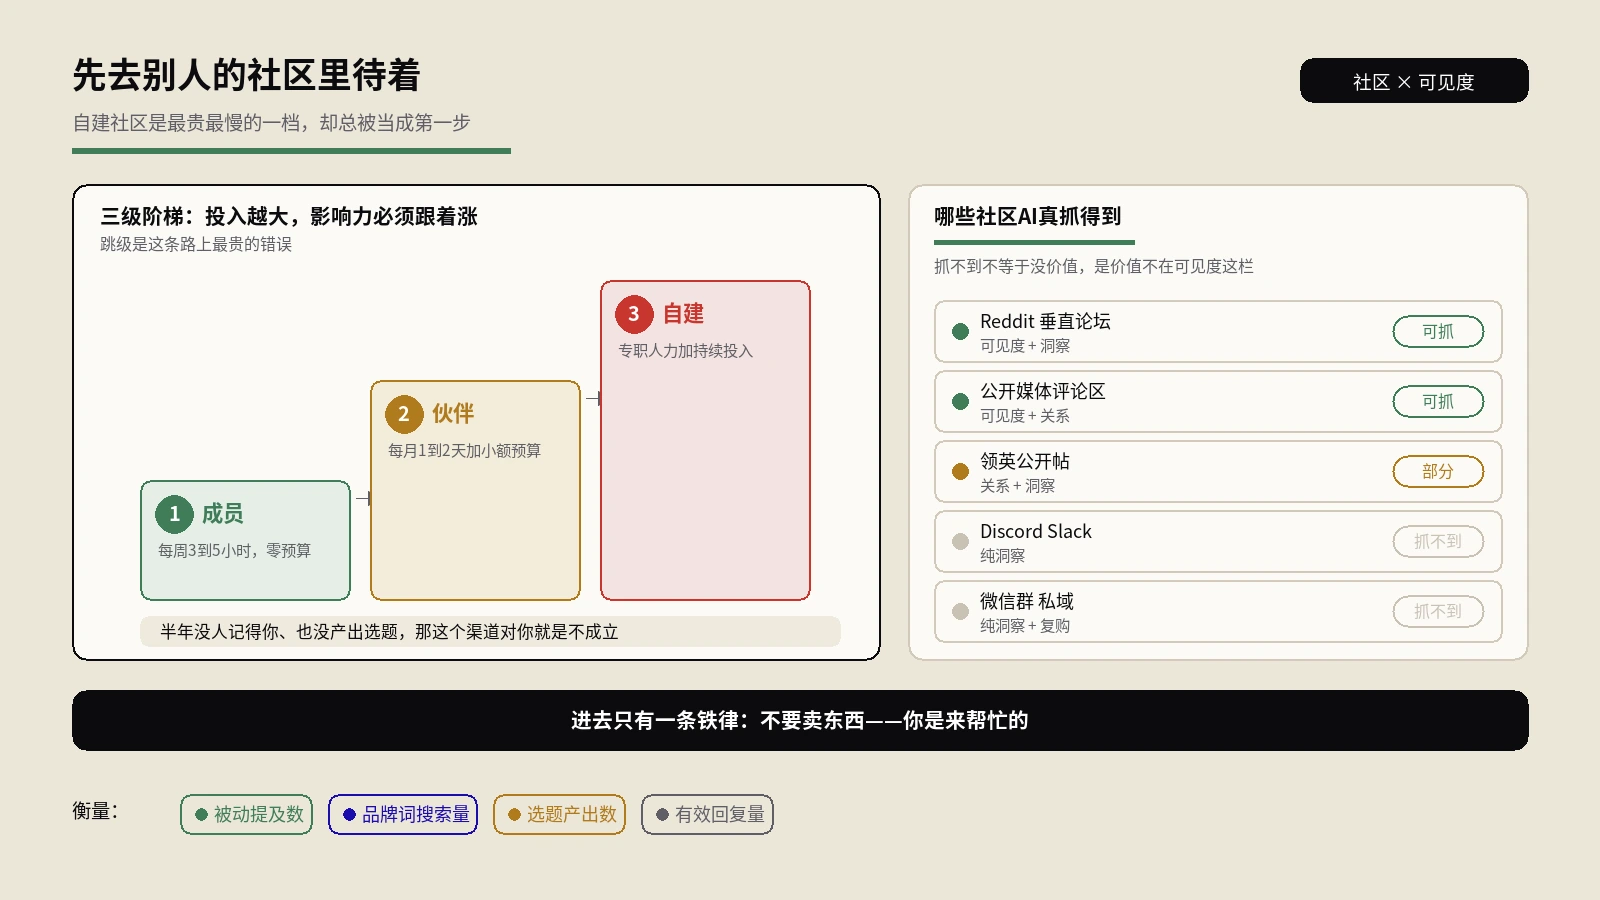Viewport: 1600px width, 900px height.
Task: Click the grey dot in 有效回复量 chip
Action: [x=662, y=815]
